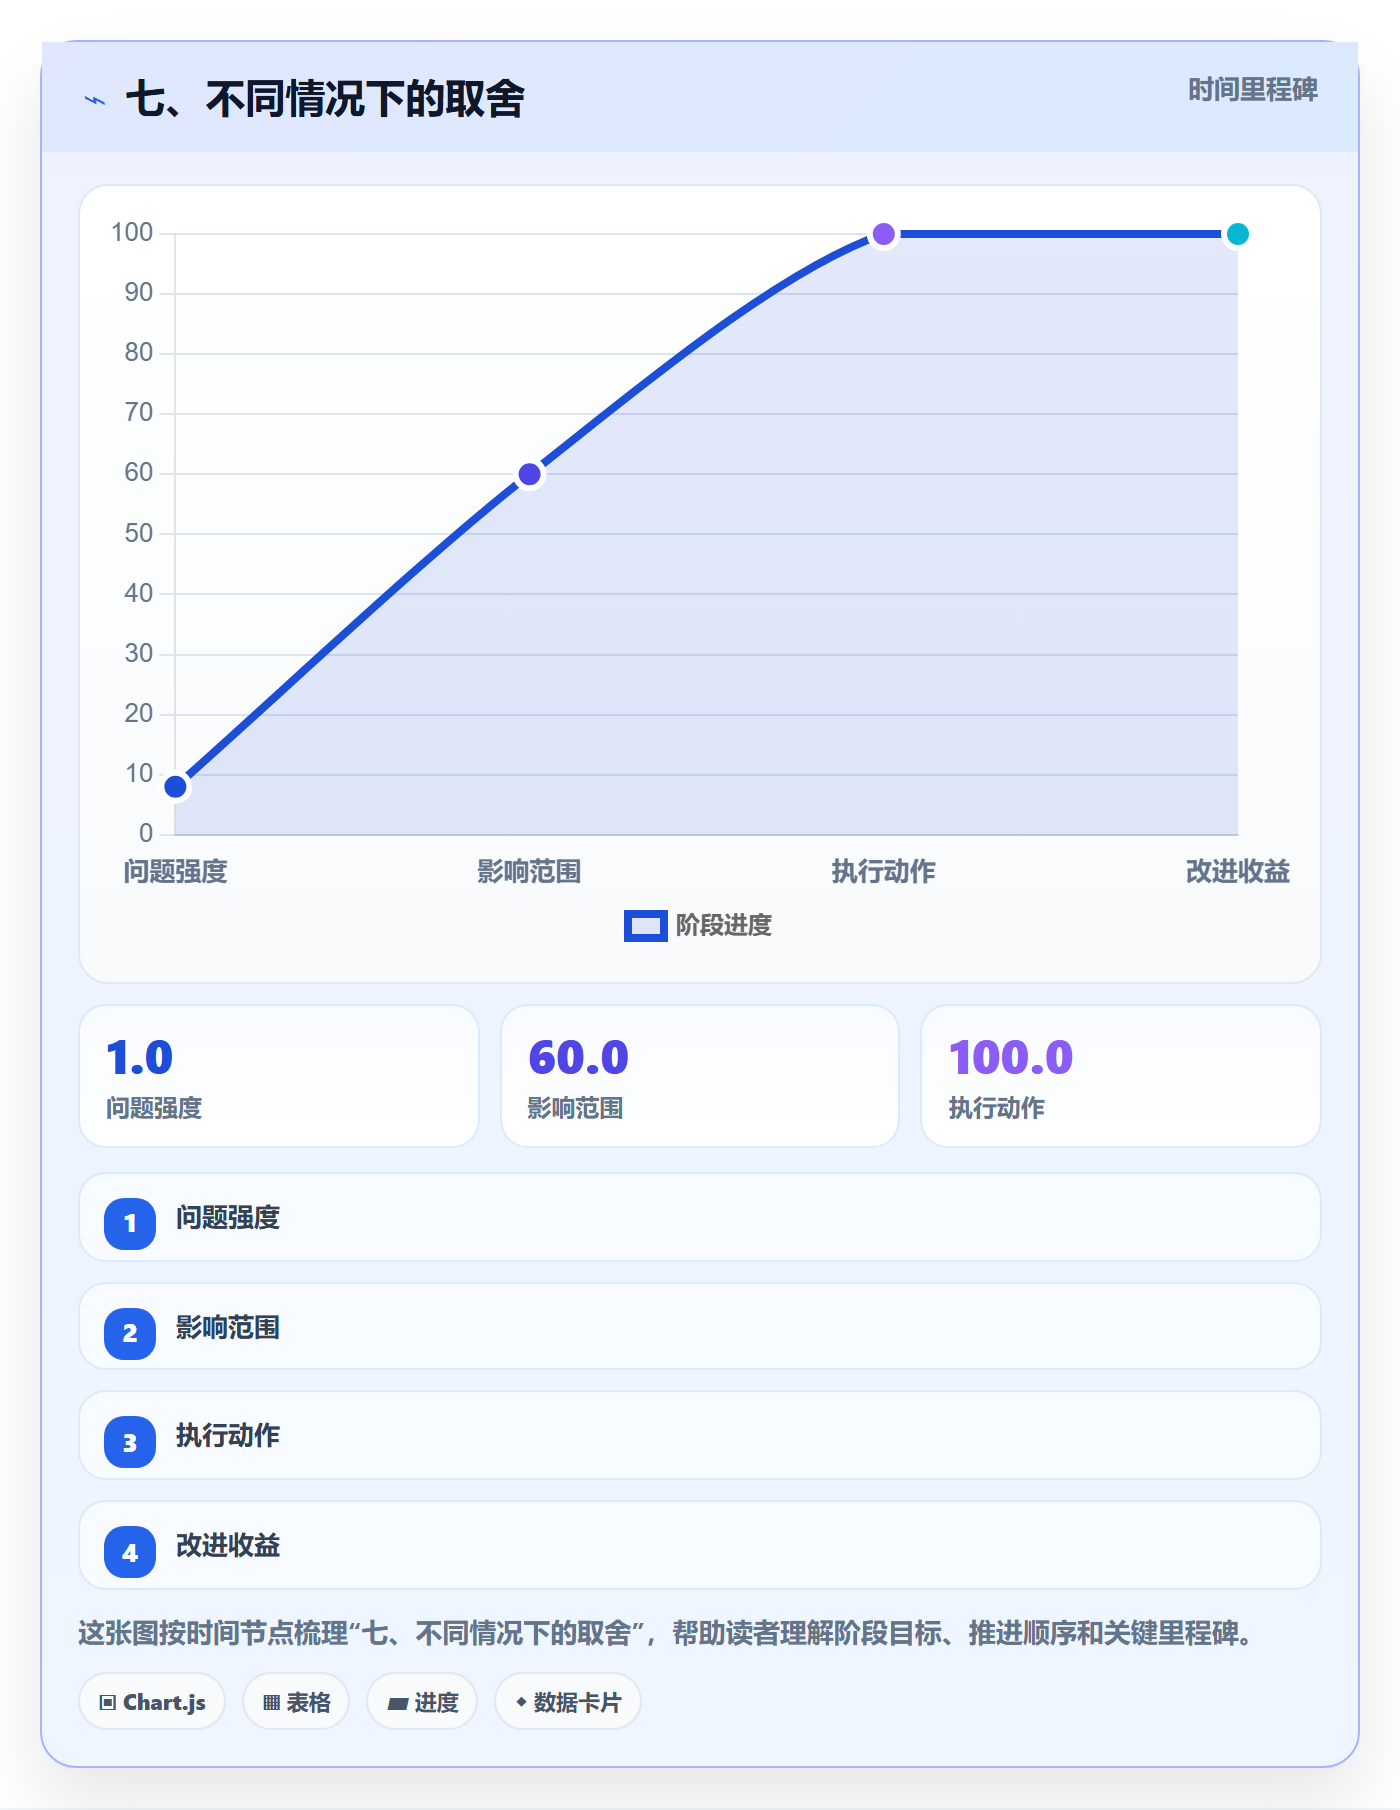
Task: Click the Chart.js tag chip
Action: [152, 1702]
